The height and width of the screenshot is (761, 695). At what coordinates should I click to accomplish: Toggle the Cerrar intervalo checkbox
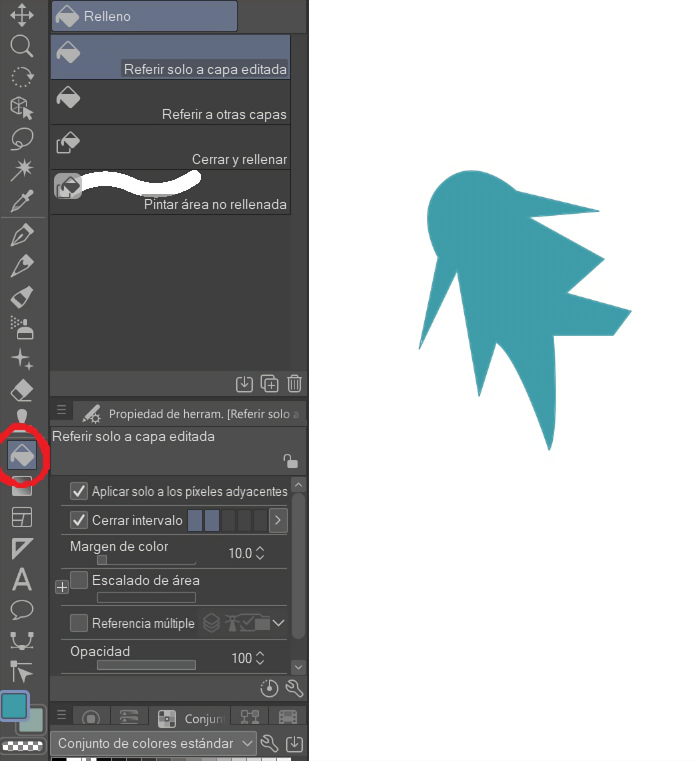(79, 520)
